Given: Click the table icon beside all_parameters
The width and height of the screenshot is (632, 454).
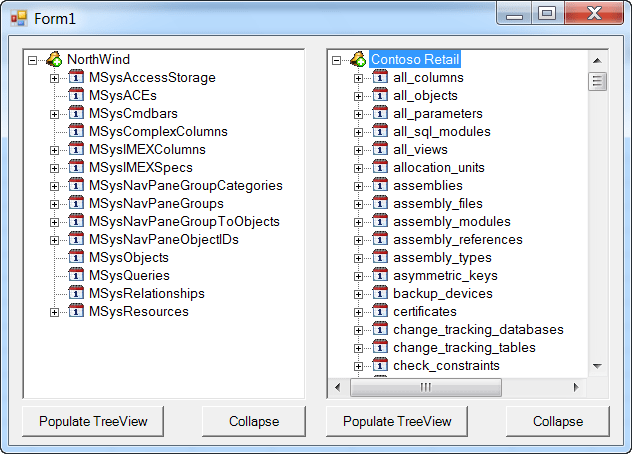Looking at the screenshot, I should [x=380, y=112].
